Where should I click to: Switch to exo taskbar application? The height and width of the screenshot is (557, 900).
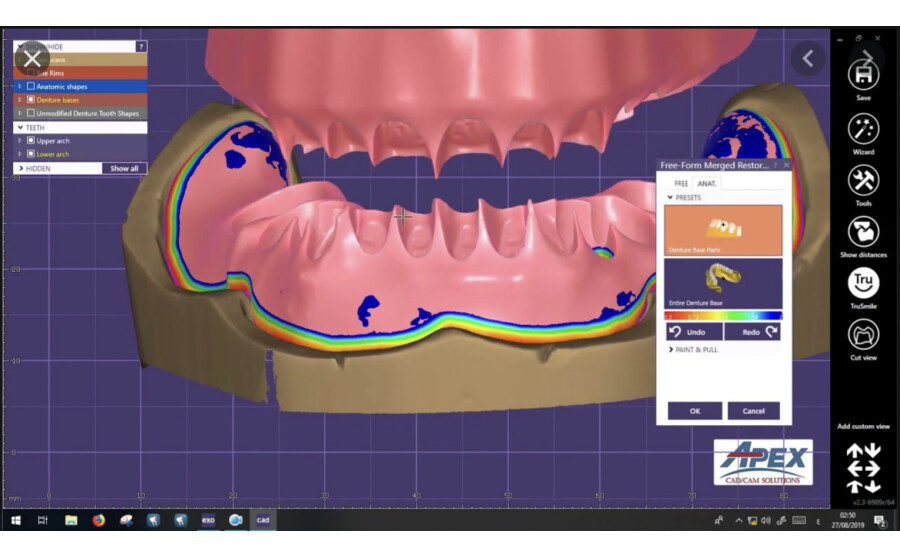coord(208,520)
